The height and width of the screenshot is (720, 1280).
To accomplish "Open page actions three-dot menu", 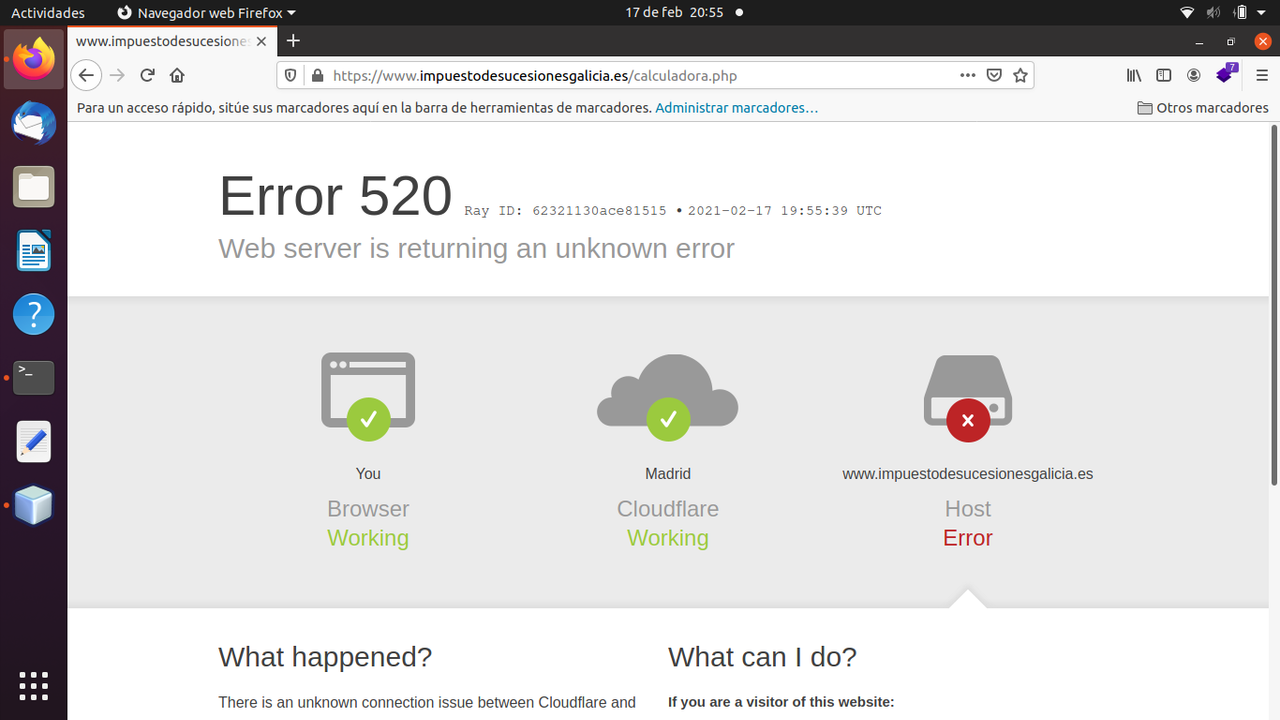I will [x=967, y=75].
